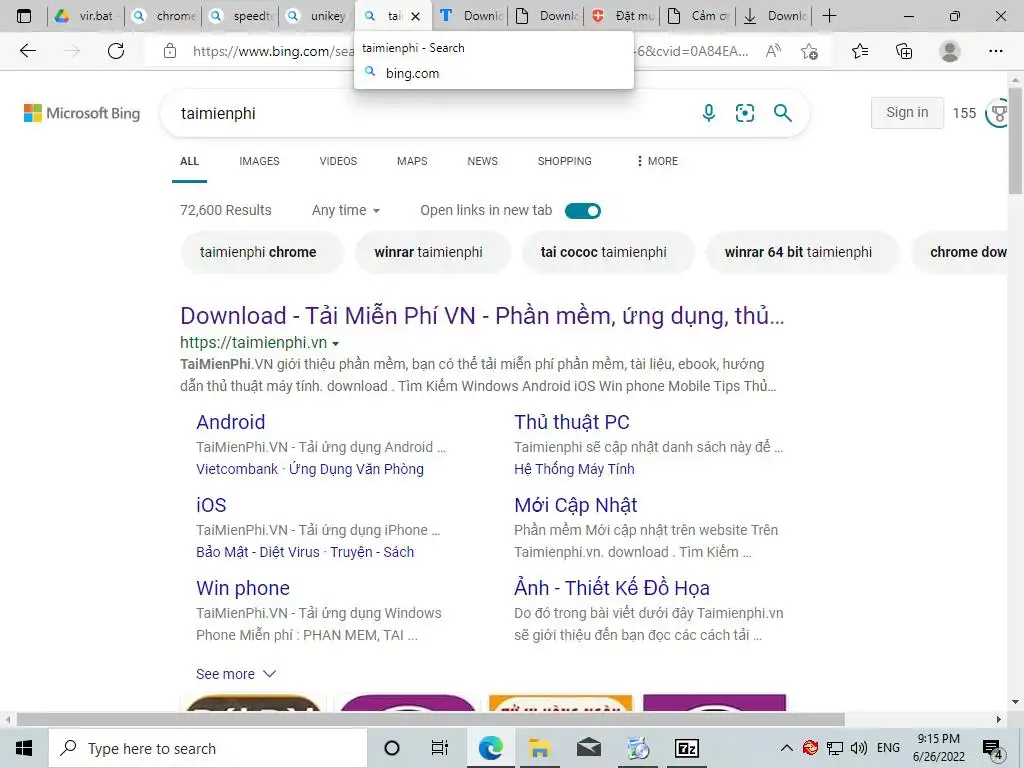Image resolution: width=1024 pixels, height=768 pixels.
Task: Switch to the SHOPPING tab
Action: click(565, 161)
